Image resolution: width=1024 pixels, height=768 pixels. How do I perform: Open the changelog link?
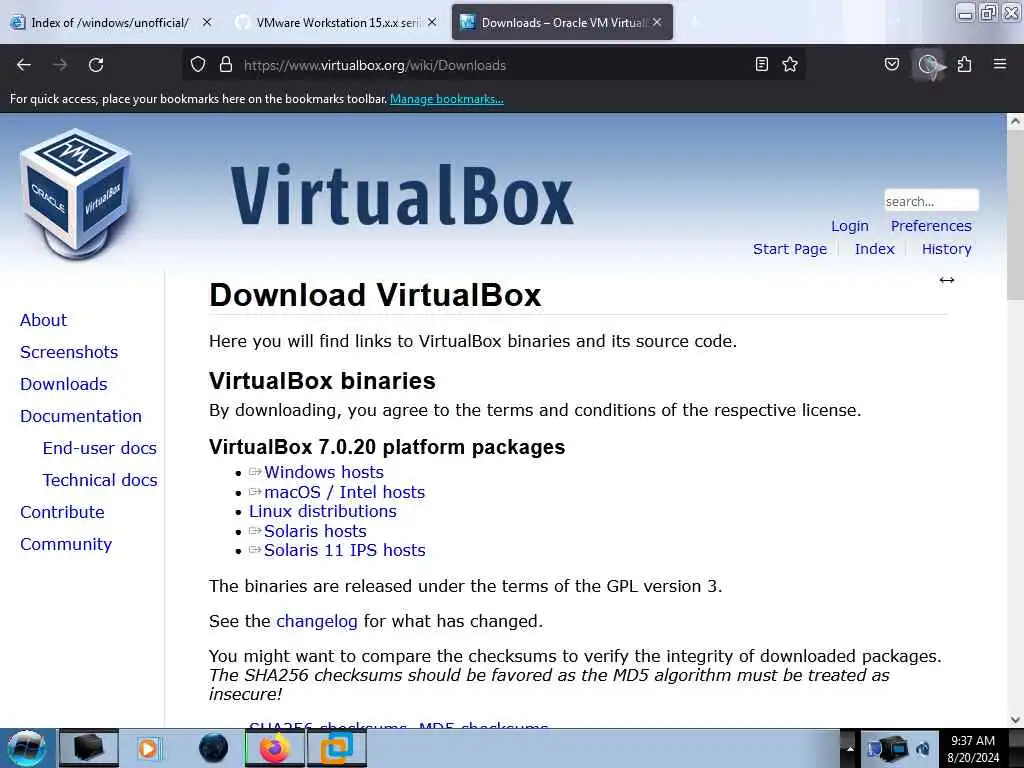coord(317,621)
